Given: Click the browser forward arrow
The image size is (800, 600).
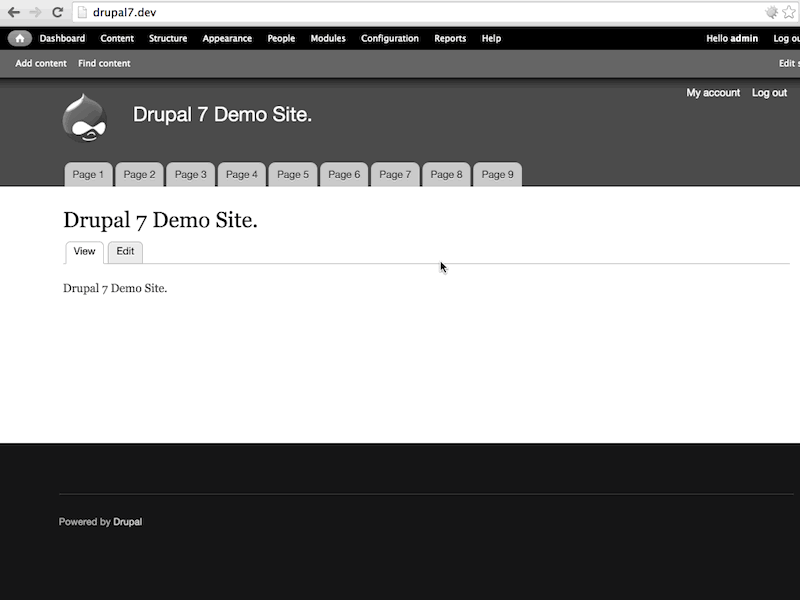Looking at the screenshot, I should coord(32,12).
